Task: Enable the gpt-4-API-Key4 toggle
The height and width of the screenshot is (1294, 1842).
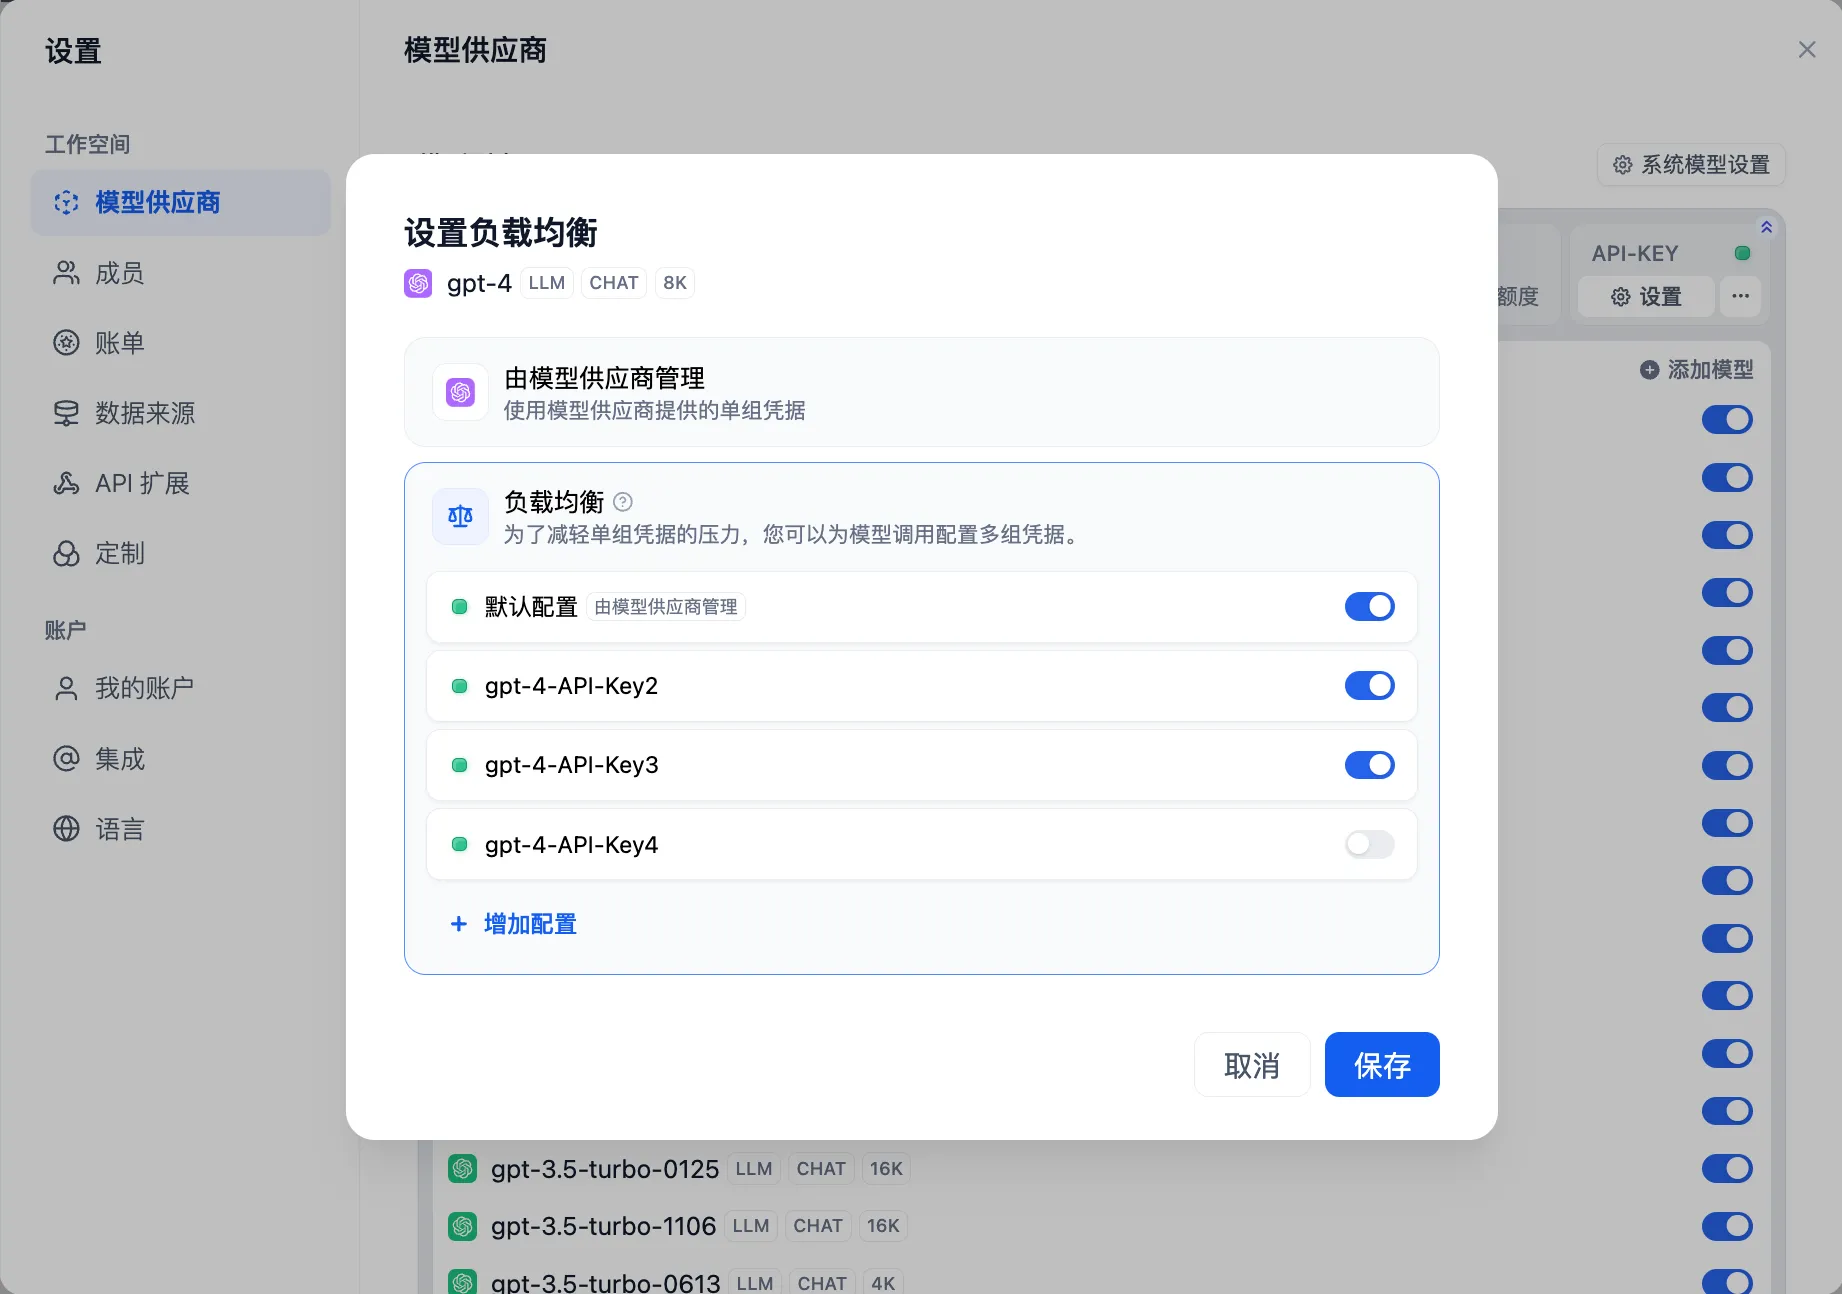Action: 1369,845
